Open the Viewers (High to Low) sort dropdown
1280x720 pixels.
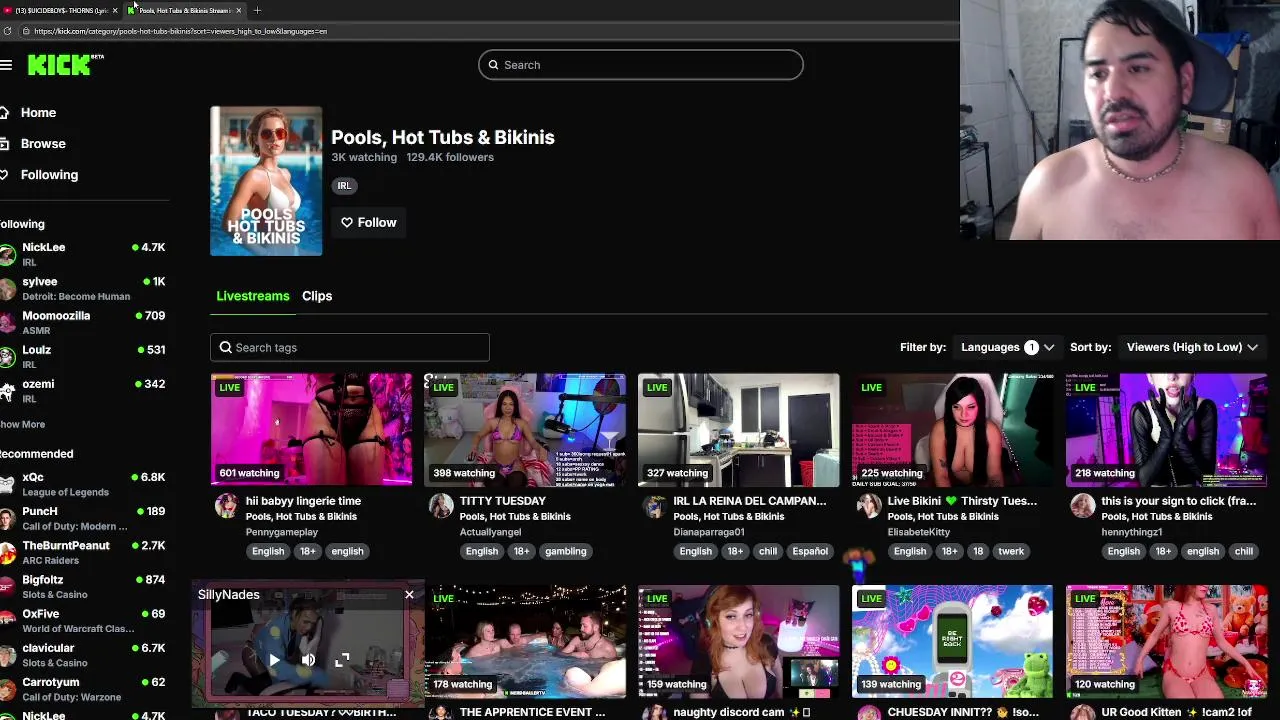coord(1191,347)
